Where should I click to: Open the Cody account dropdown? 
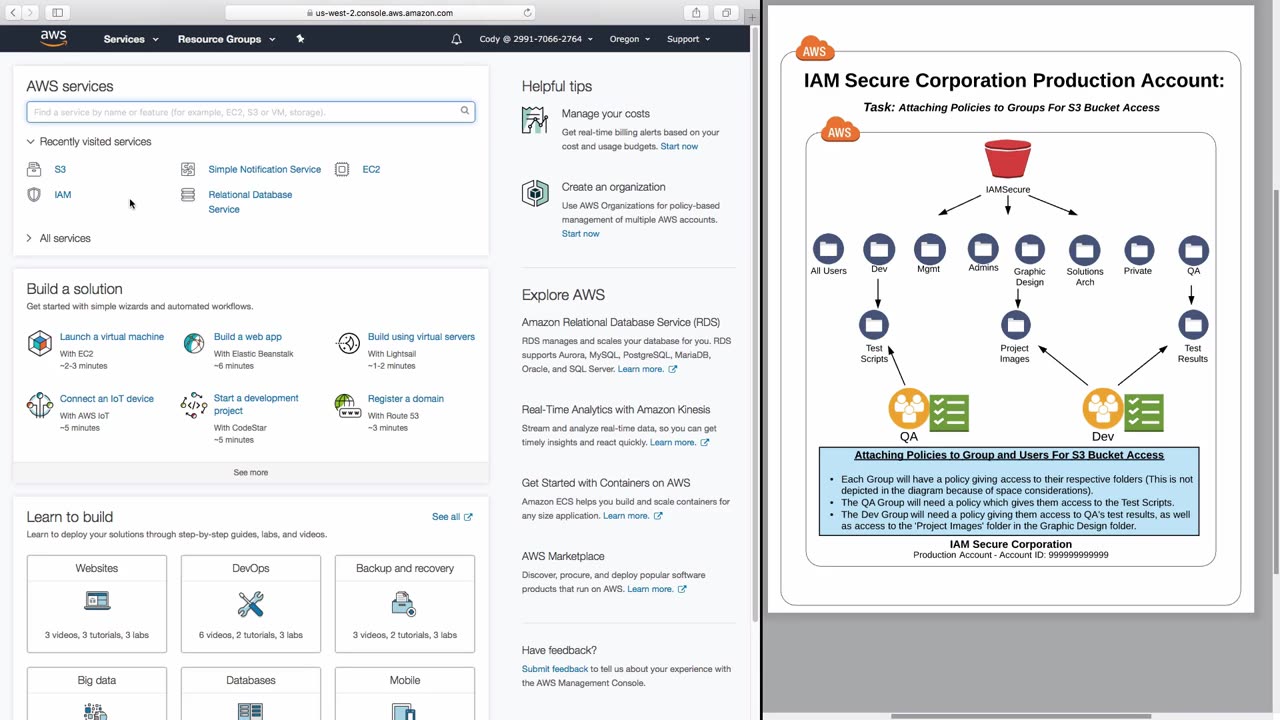click(x=534, y=39)
